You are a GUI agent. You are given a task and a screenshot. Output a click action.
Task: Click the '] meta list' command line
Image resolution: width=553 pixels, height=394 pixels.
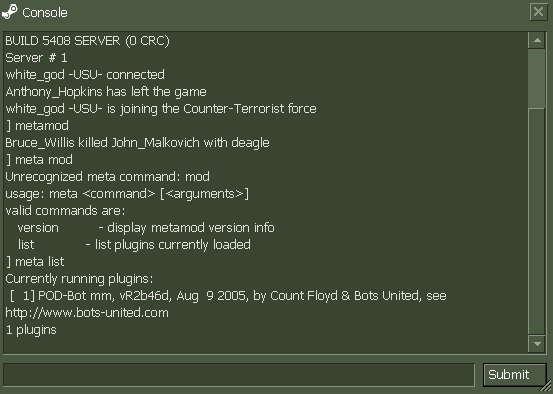pos(35,262)
